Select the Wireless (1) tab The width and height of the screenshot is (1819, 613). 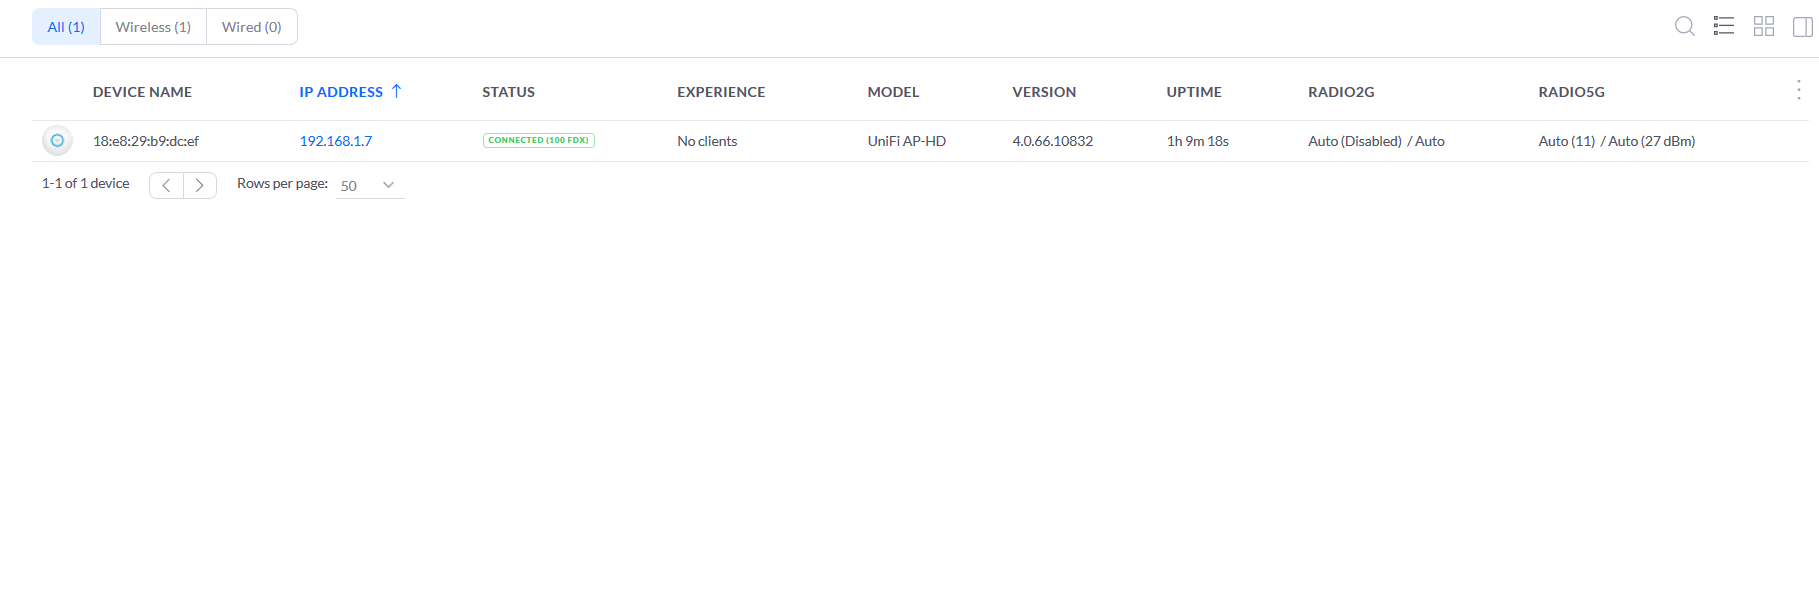pos(153,27)
